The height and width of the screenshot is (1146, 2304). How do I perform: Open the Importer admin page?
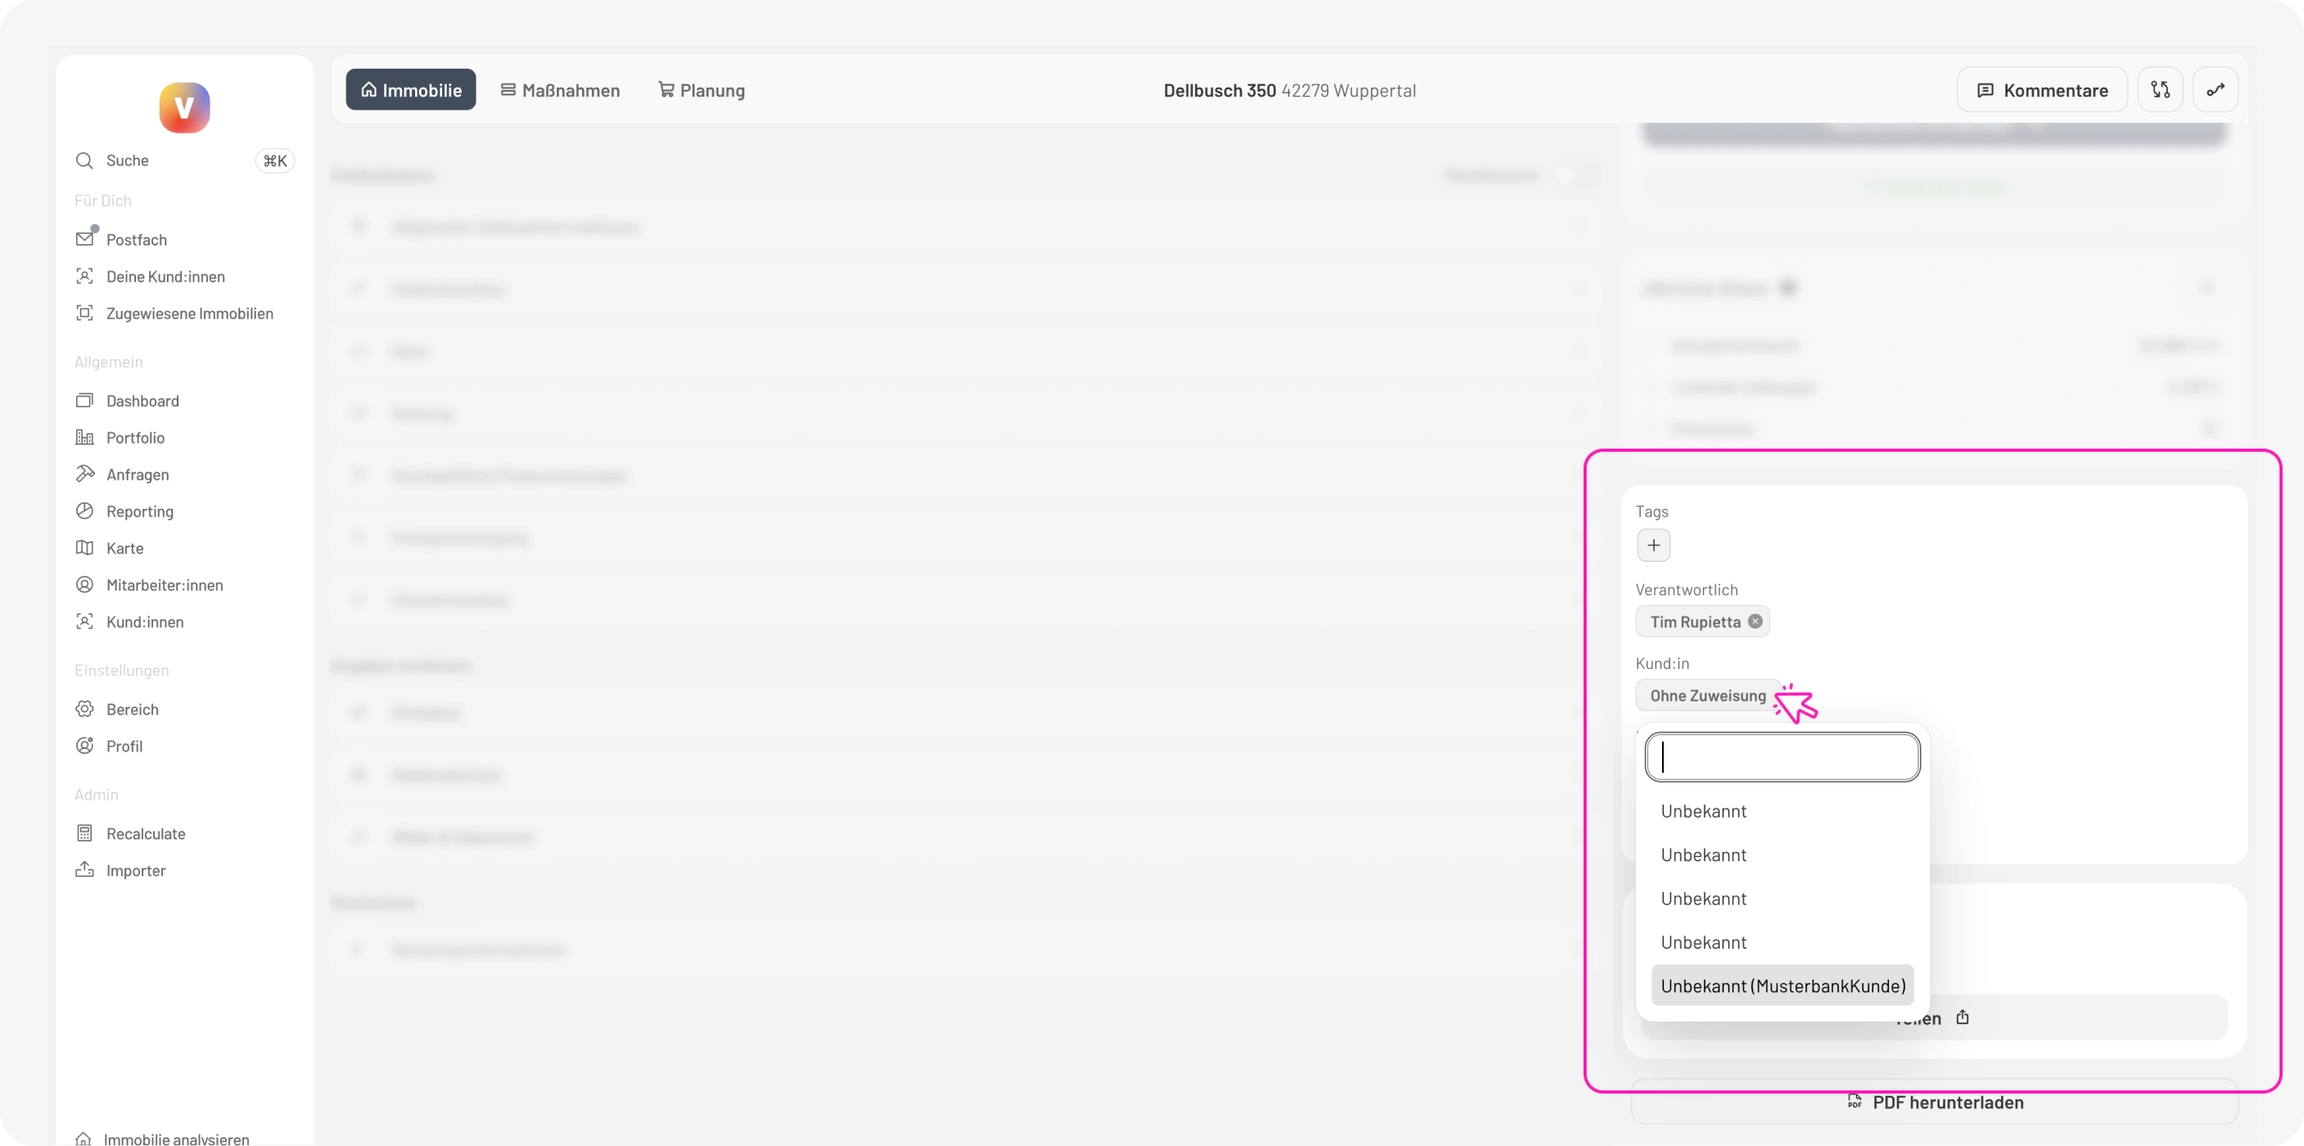pos(135,870)
